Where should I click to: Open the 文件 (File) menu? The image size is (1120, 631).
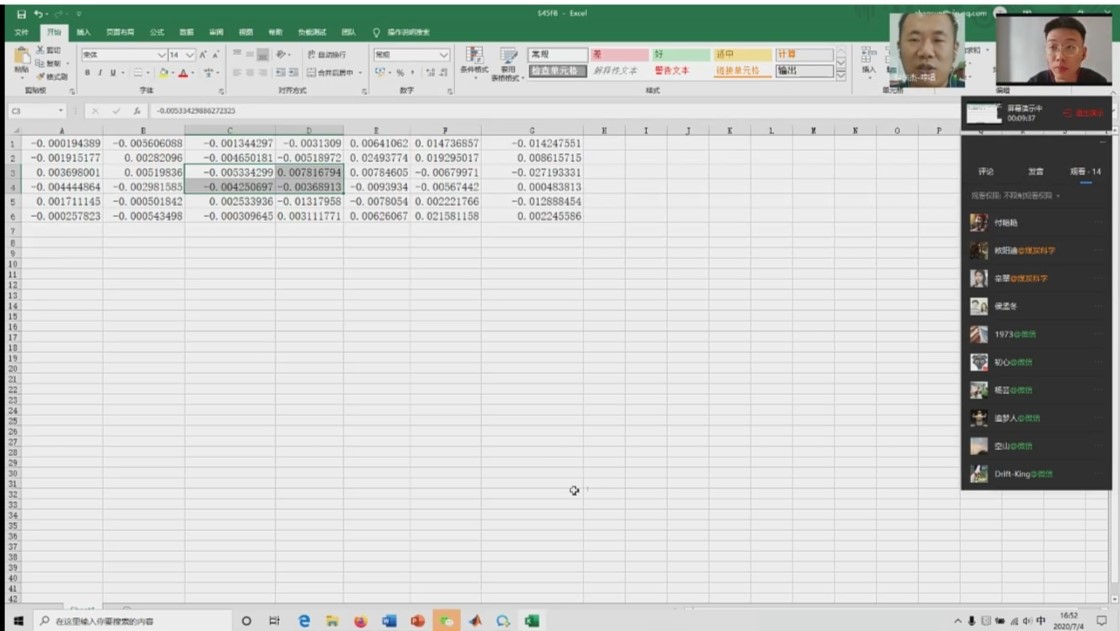click(21, 32)
